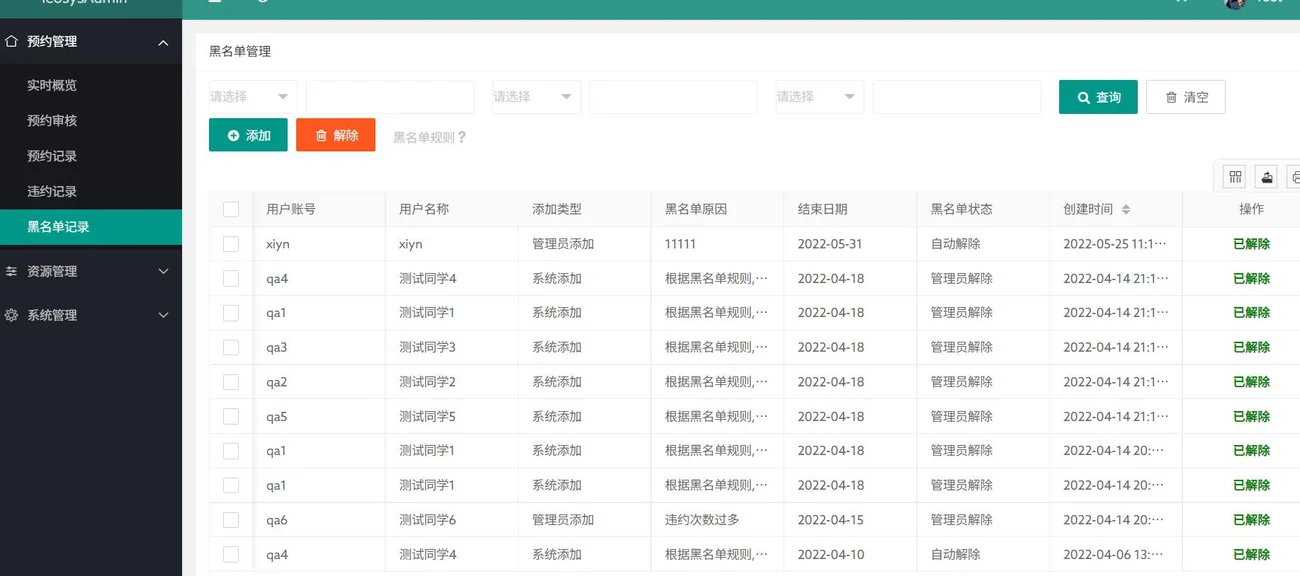Screen dimensions: 1300x576
Task: Click the 黑名单管理 page title
Action: click(x=240, y=51)
